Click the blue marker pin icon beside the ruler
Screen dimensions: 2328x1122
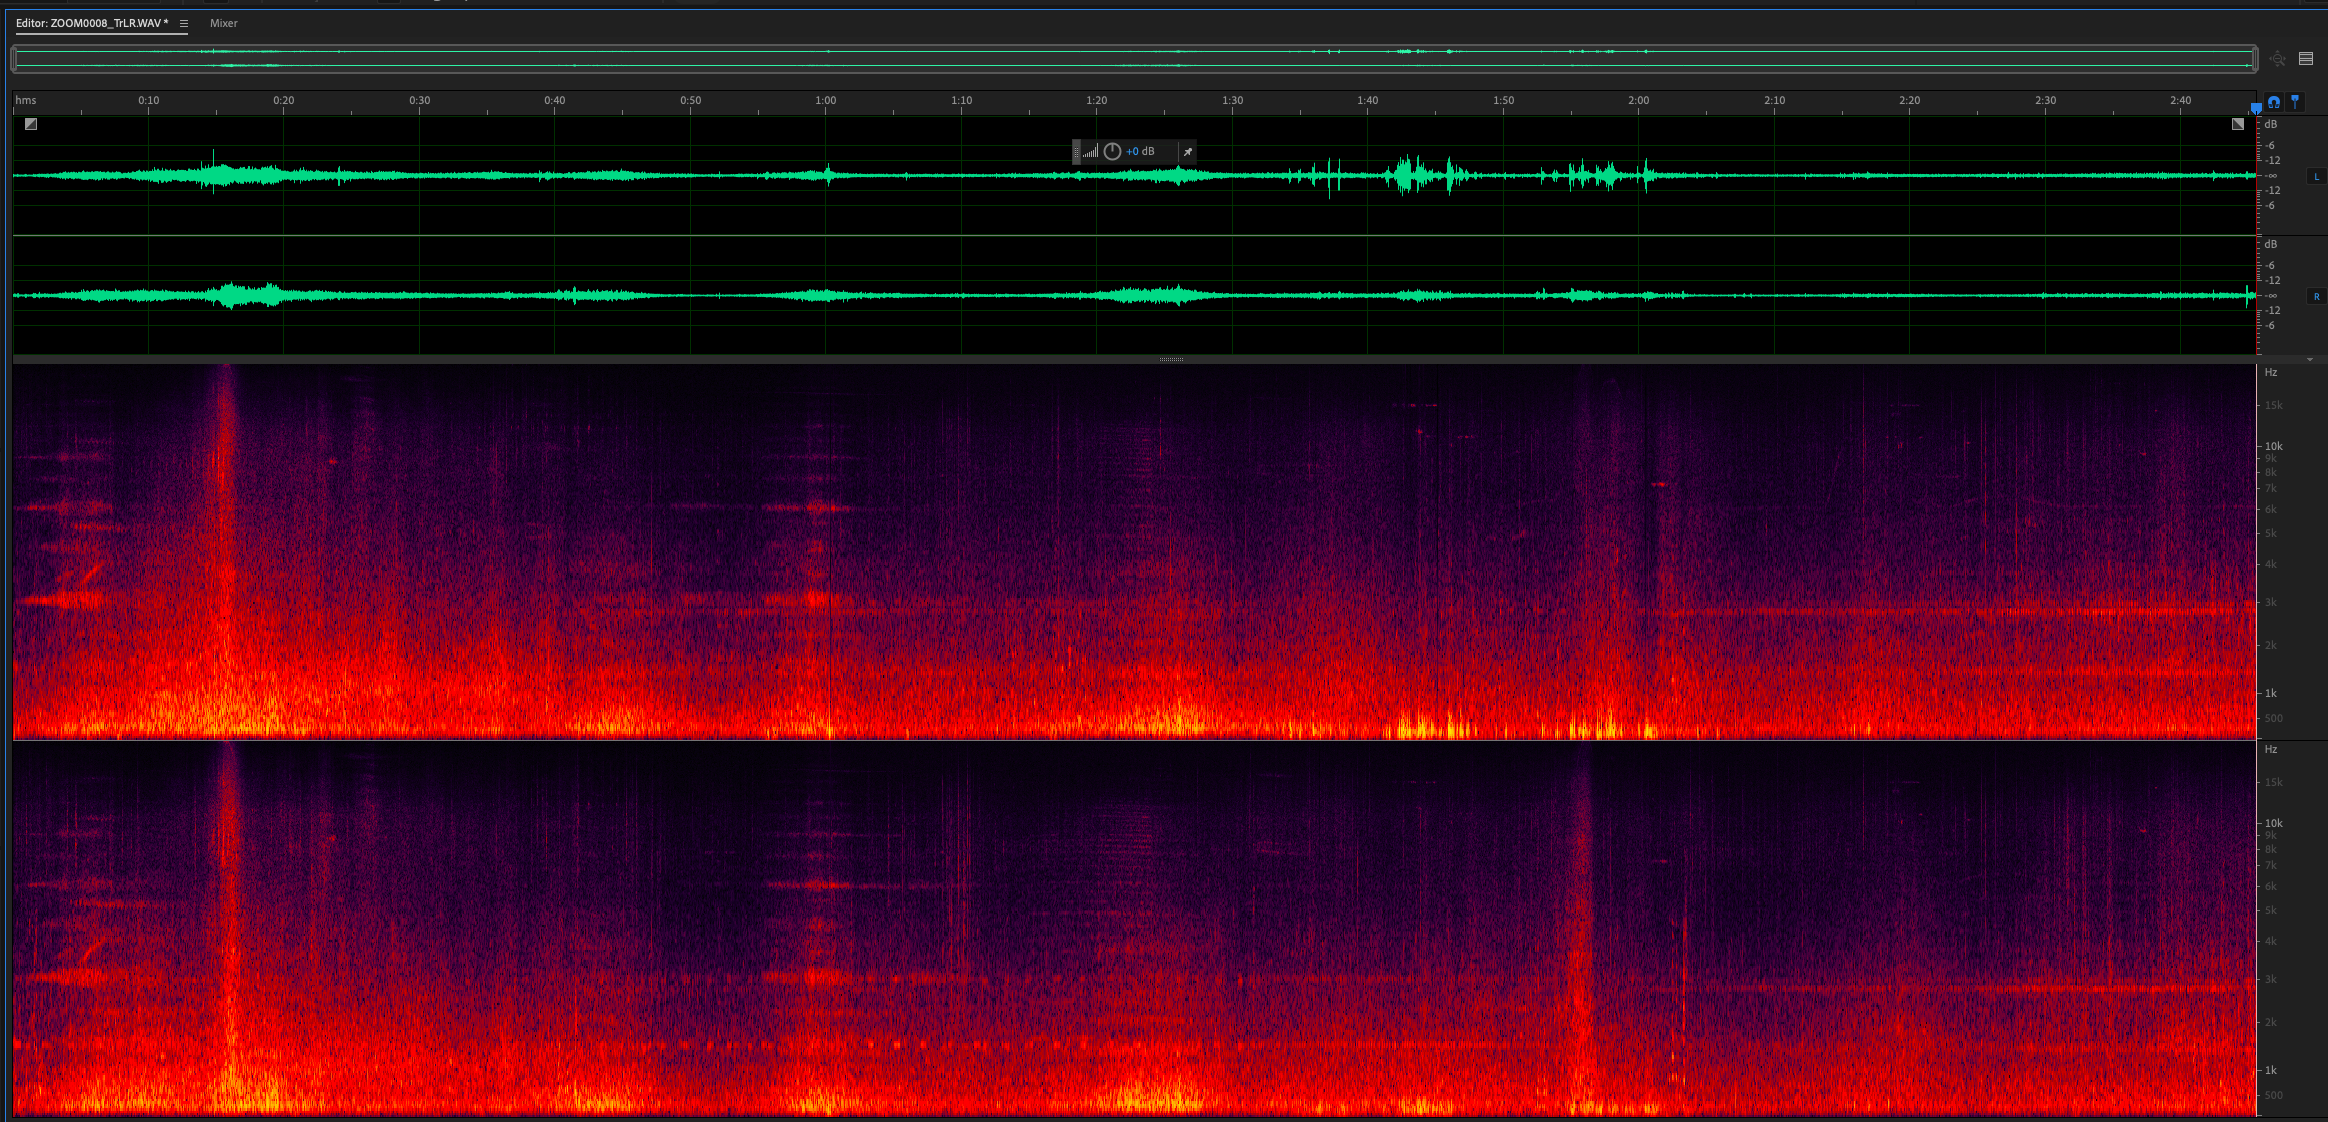pos(2295,101)
